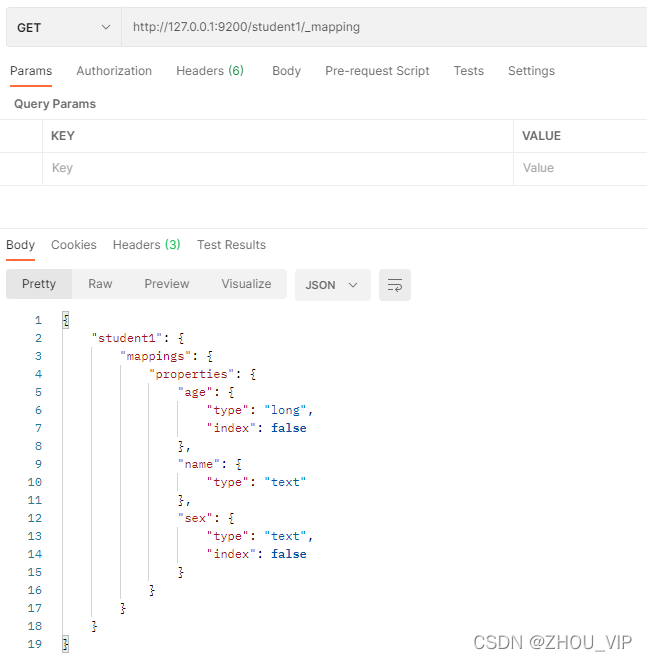Click the "mappings" JSON key
The height and width of the screenshot is (661, 647).
click(156, 356)
